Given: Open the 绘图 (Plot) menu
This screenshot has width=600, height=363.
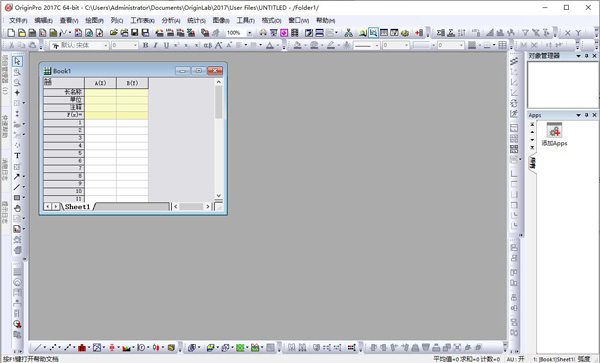Looking at the screenshot, I should point(94,21).
